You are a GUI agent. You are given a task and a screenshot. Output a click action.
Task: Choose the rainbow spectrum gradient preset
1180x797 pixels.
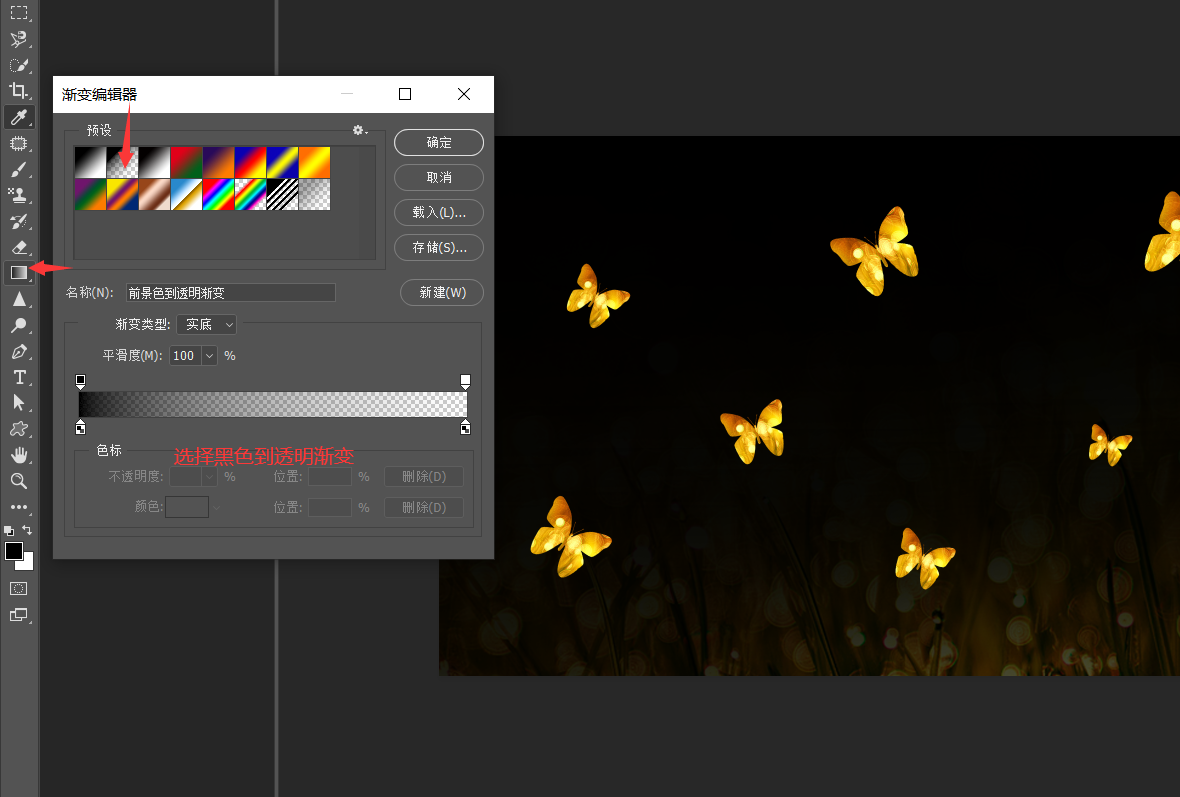click(218, 195)
